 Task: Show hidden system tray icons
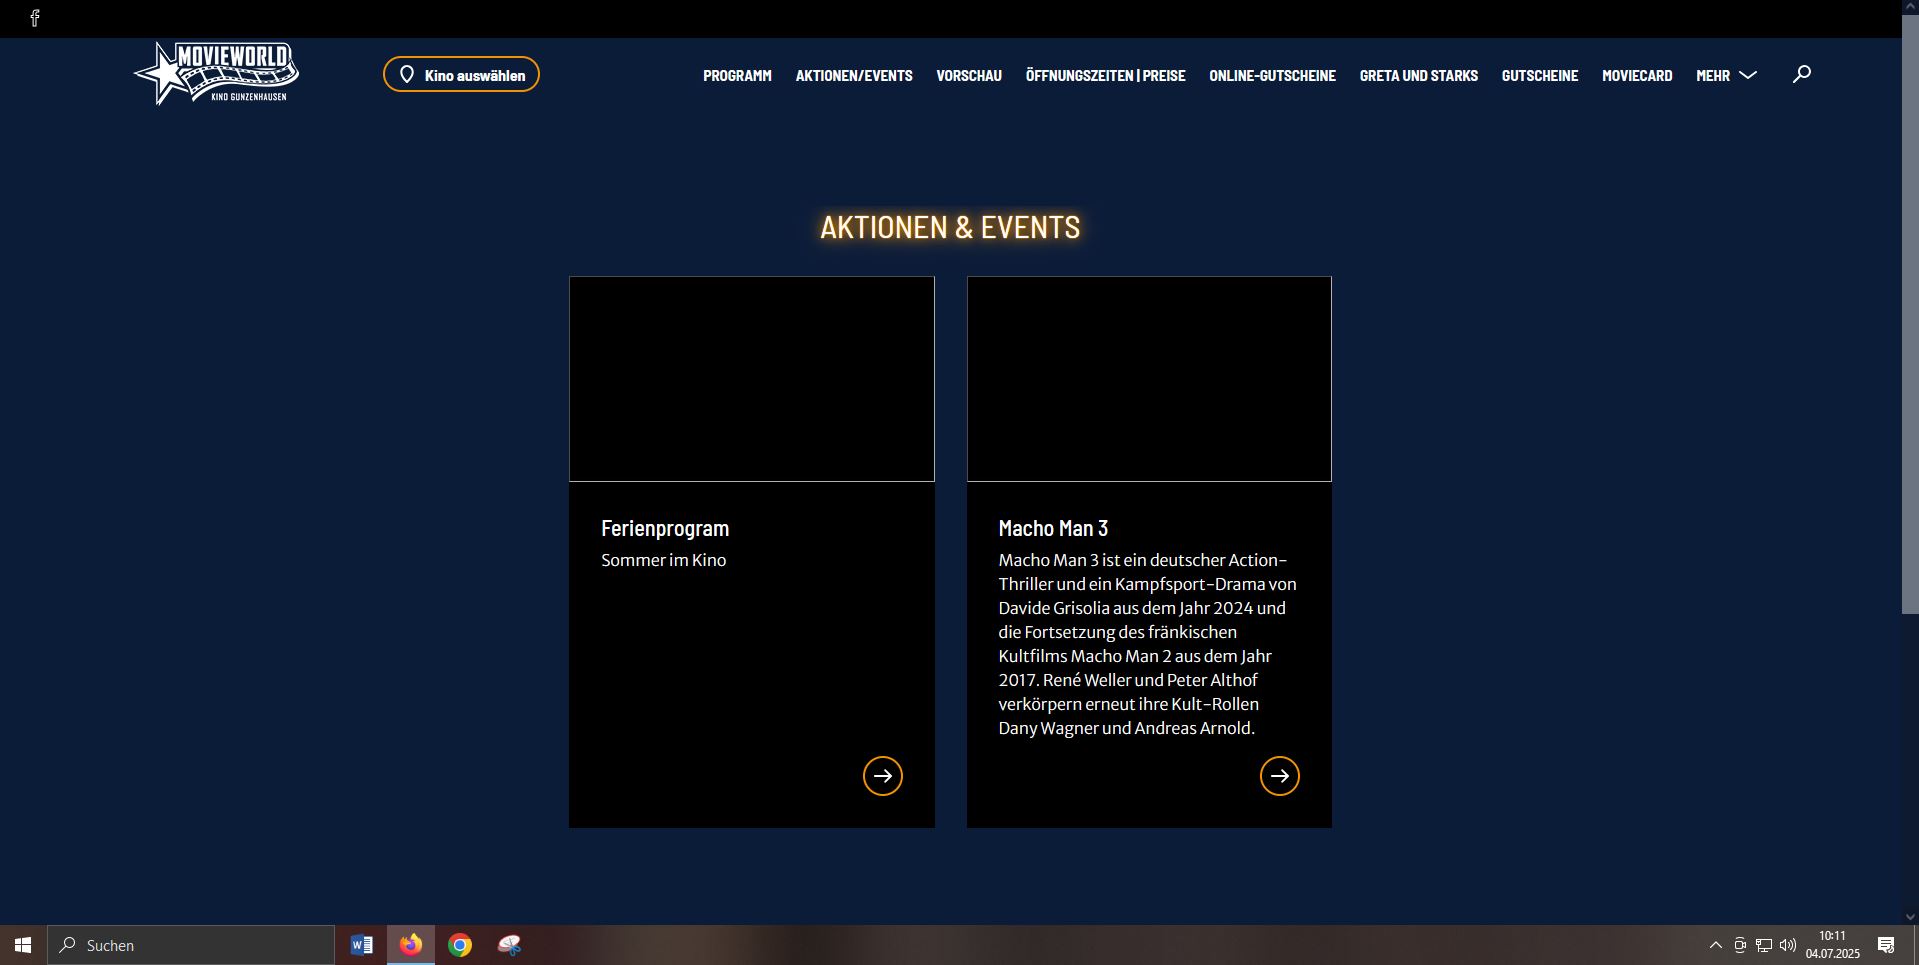click(x=1716, y=945)
